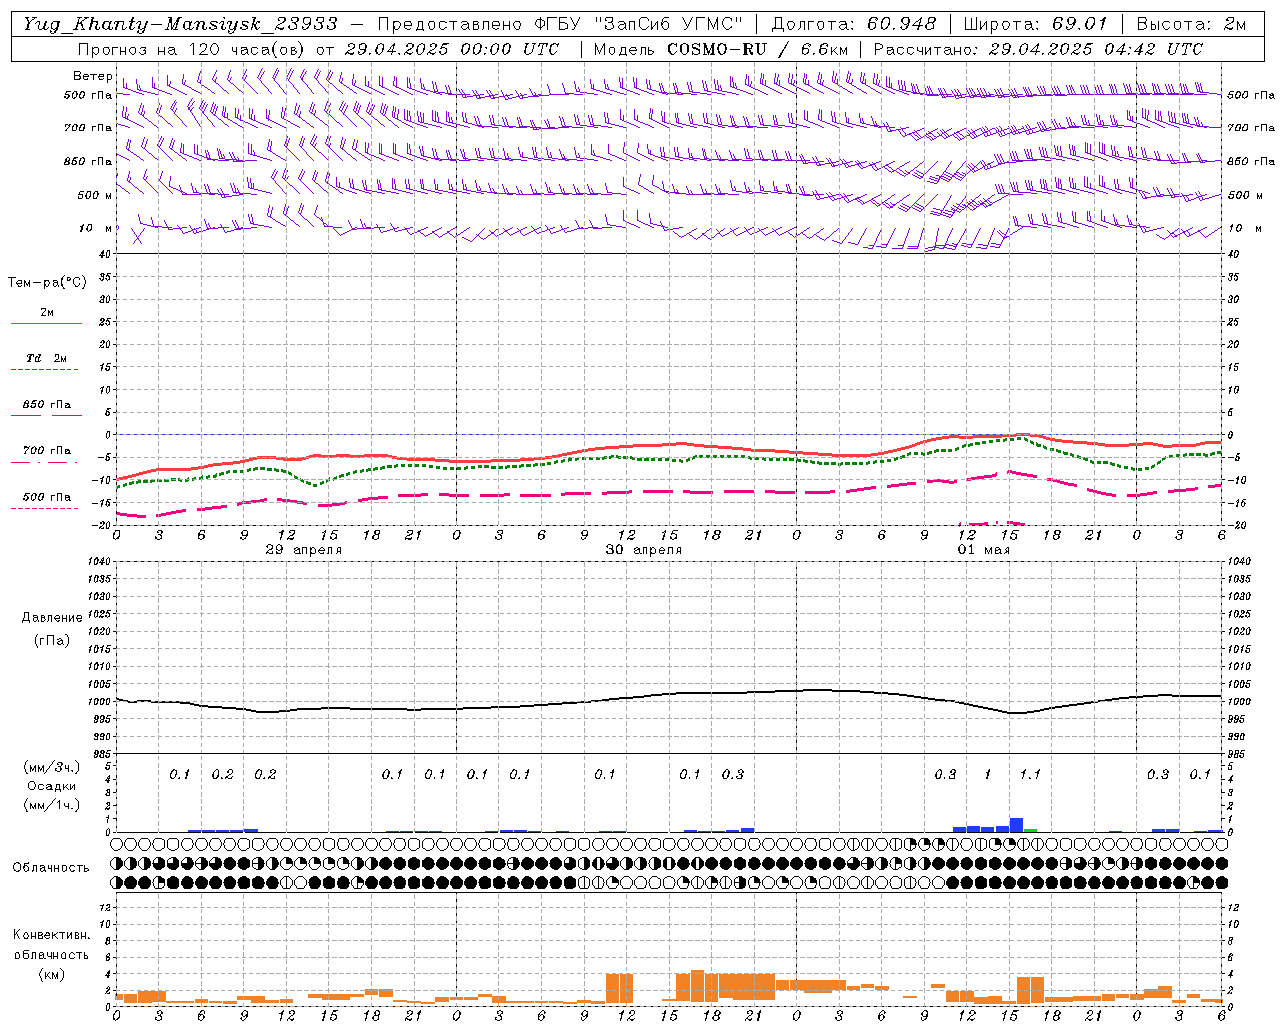Screen dimensions: 1280x1024
Task: Click the tallest blue precipitation bar on 01 мая
Action: click(x=1016, y=825)
